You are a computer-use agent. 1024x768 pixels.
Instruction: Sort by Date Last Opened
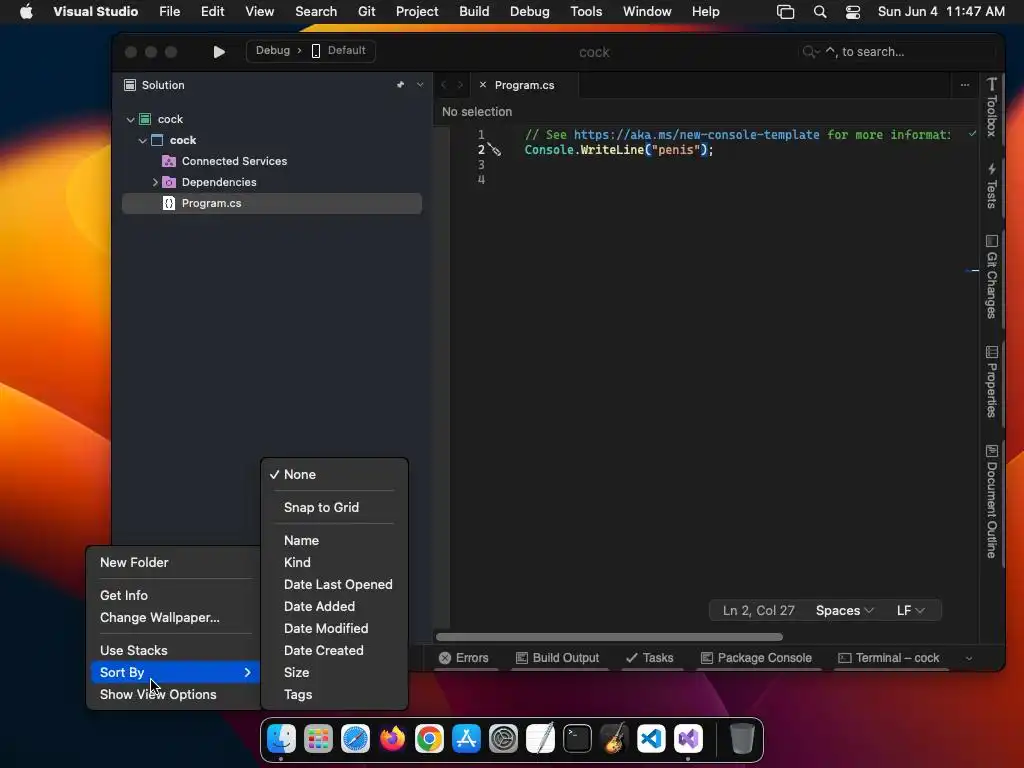tap(334, 584)
